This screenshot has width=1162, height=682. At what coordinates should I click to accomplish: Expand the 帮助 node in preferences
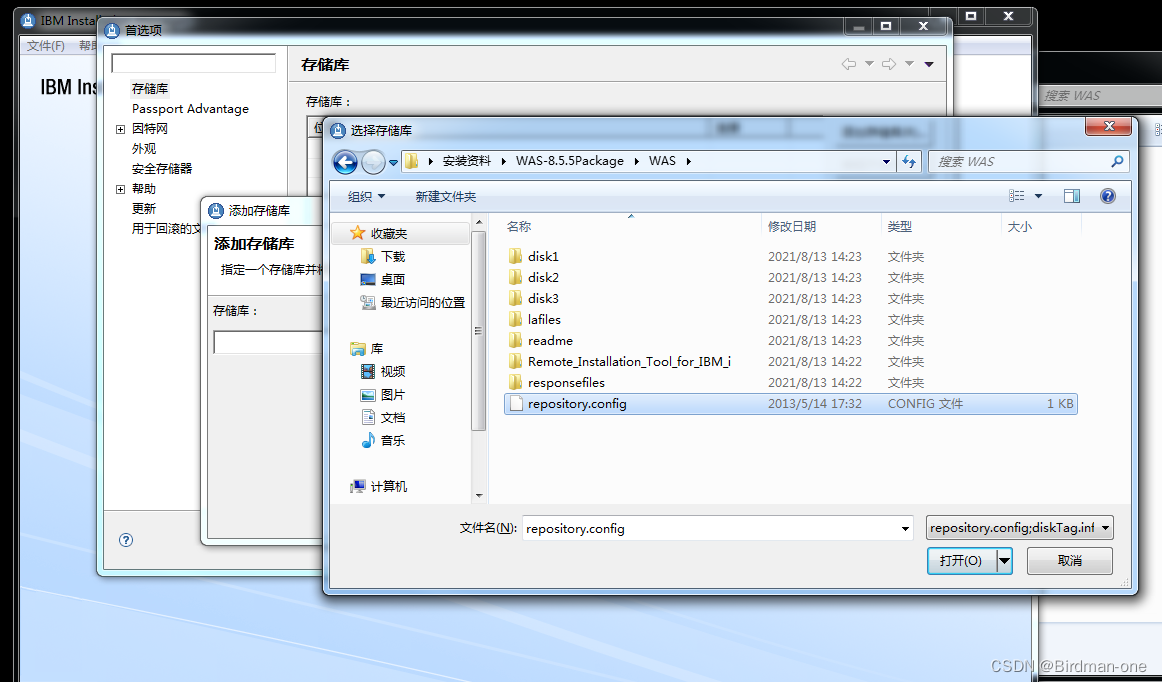point(120,189)
